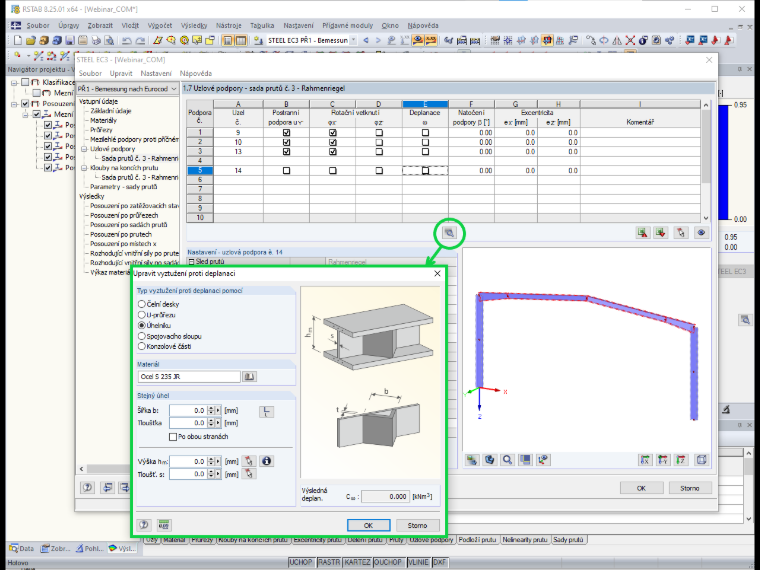
Task: Show view in Z direction icon
Action: pos(681,460)
